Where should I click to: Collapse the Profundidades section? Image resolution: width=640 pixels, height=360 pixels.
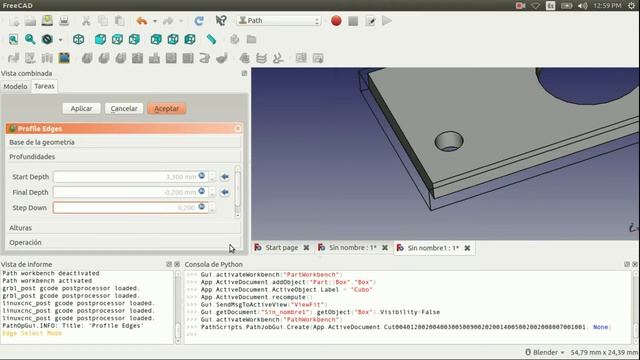coord(124,157)
